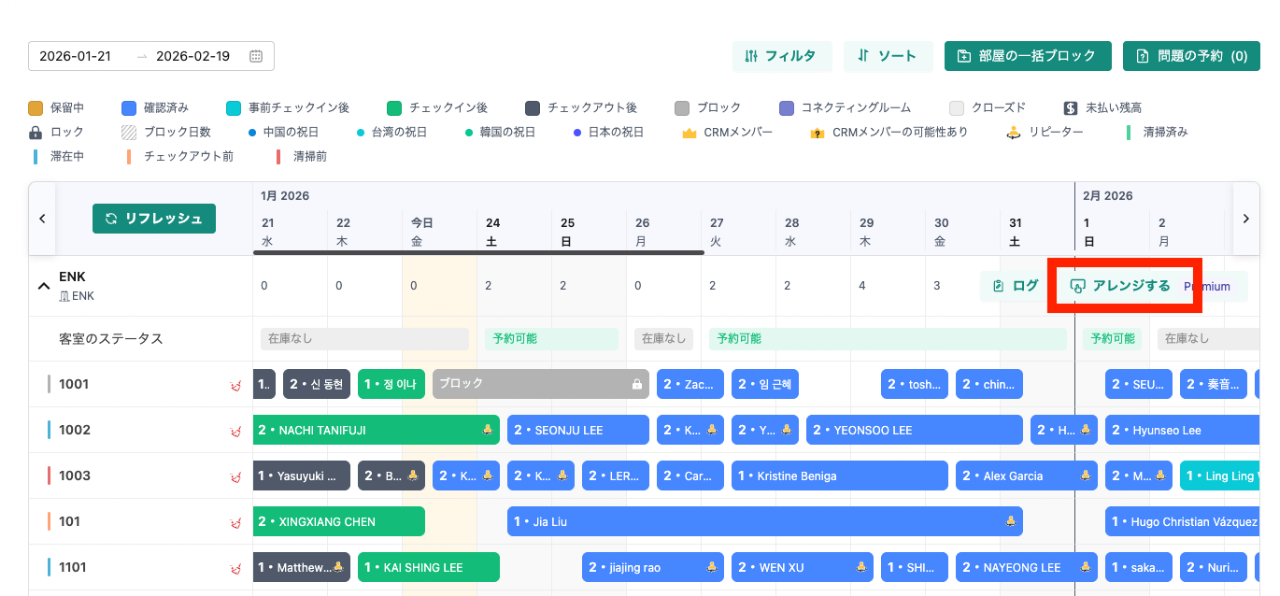Click 部屋の一括ブロック bulk block button

[x=1027, y=57]
